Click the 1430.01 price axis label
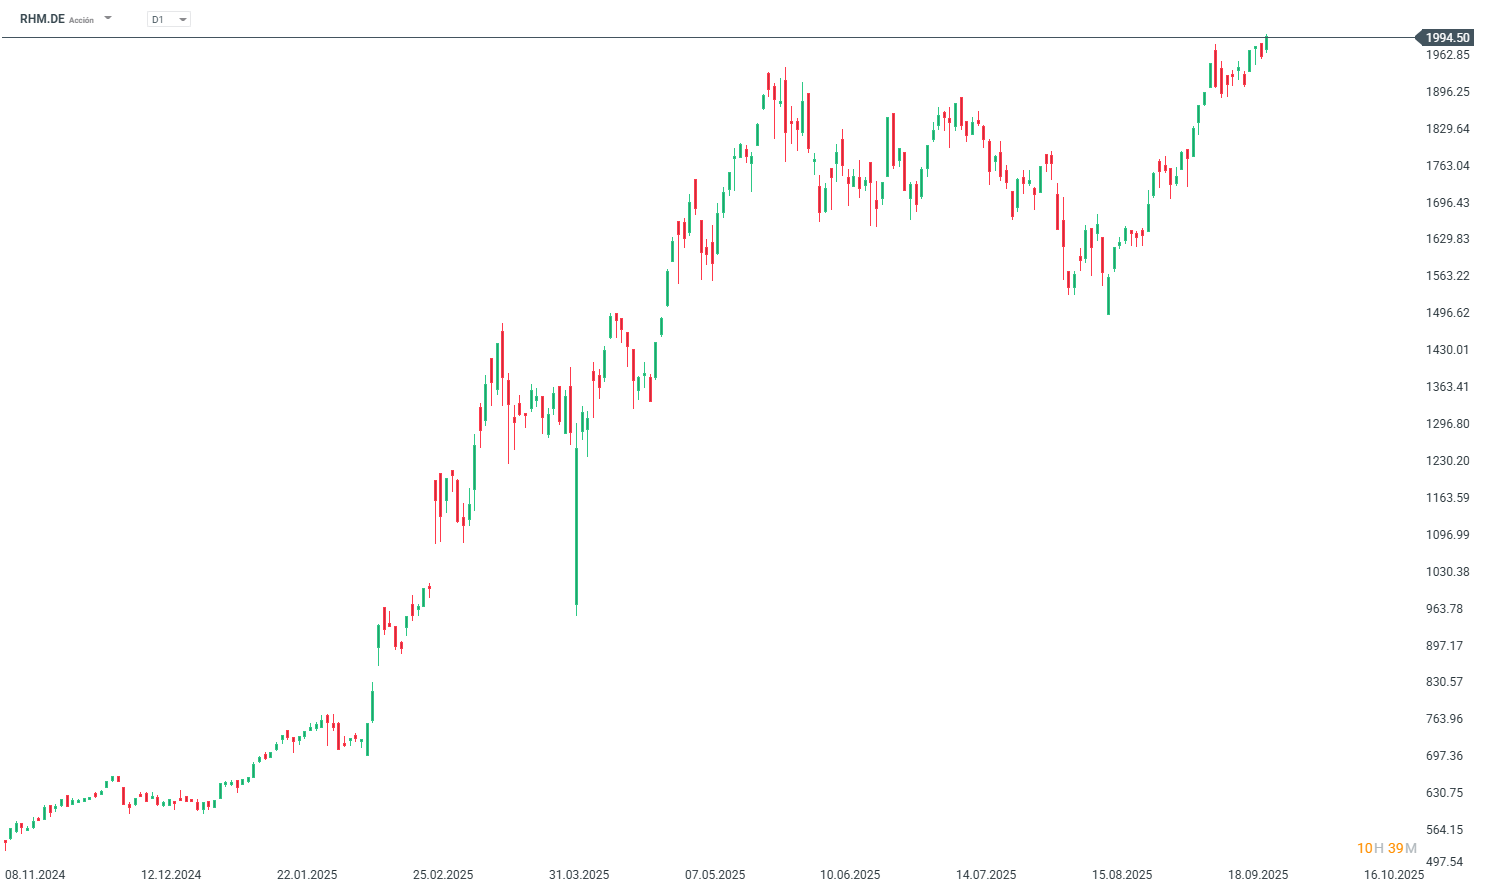Image resolution: width=1485 pixels, height=892 pixels. coord(1447,350)
